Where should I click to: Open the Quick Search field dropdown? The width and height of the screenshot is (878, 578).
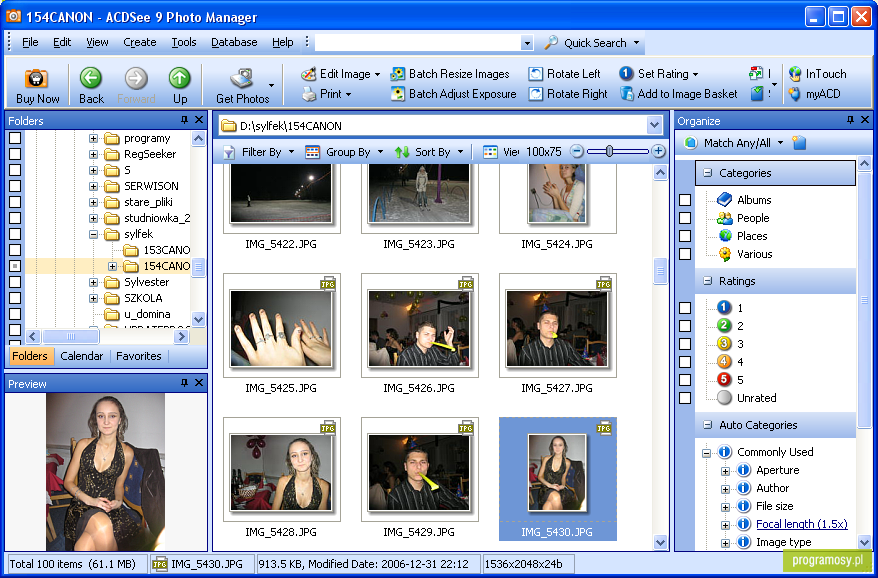click(x=526, y=43)
